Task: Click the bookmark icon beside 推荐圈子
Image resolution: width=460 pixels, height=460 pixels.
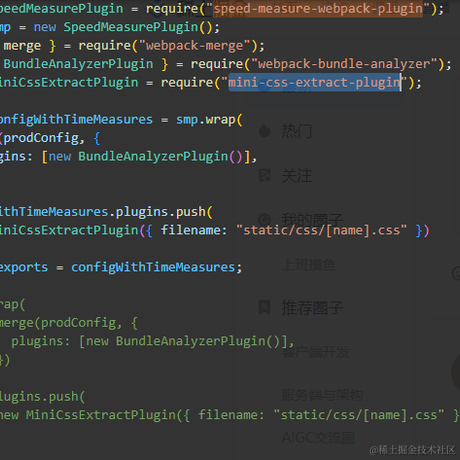Action: [265, 307]
